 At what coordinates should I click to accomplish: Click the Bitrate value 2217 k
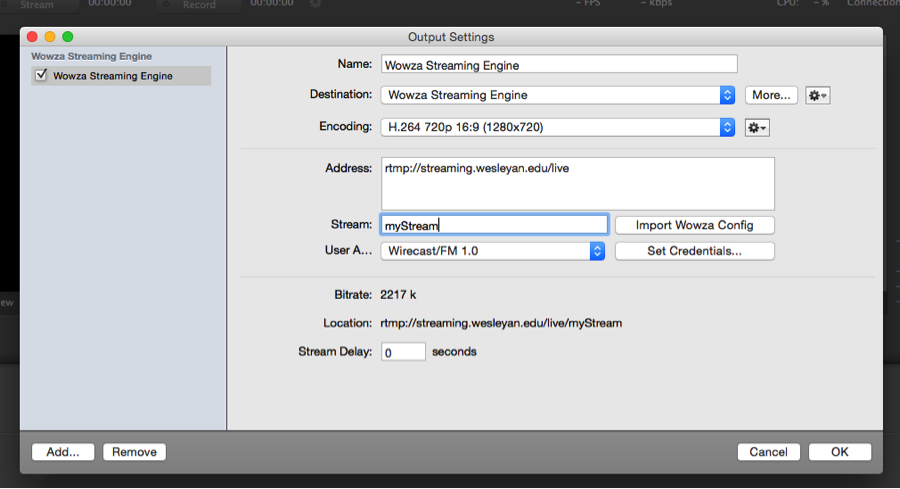click(x=398, y=295)
